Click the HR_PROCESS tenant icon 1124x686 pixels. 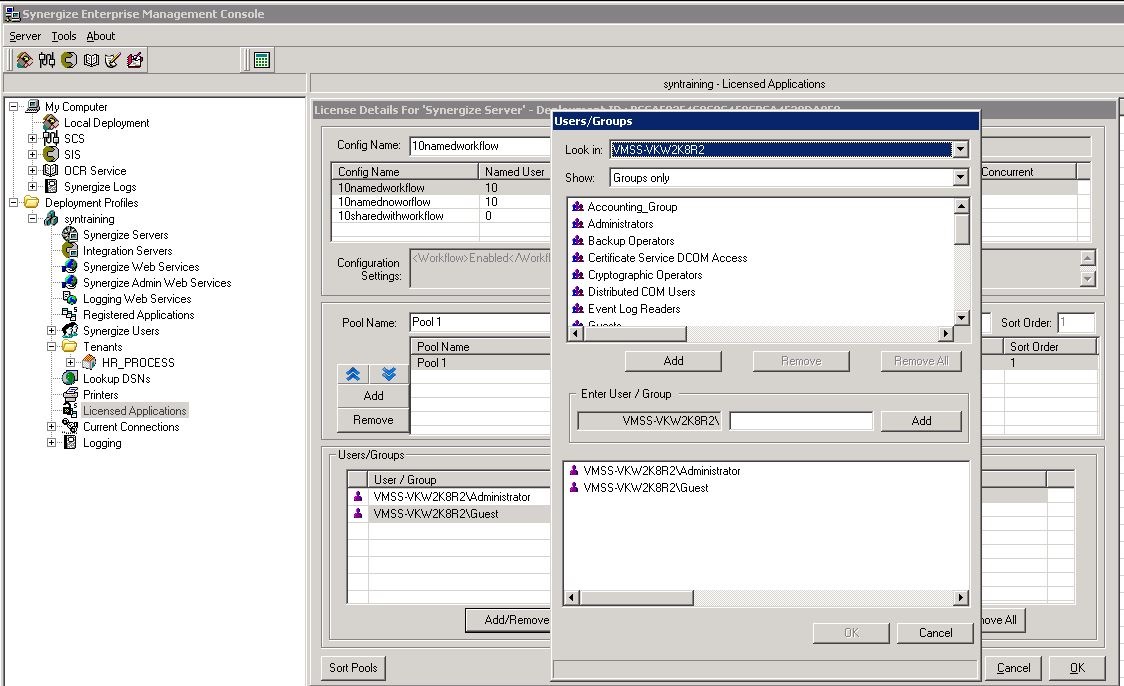tap(88, 362)
